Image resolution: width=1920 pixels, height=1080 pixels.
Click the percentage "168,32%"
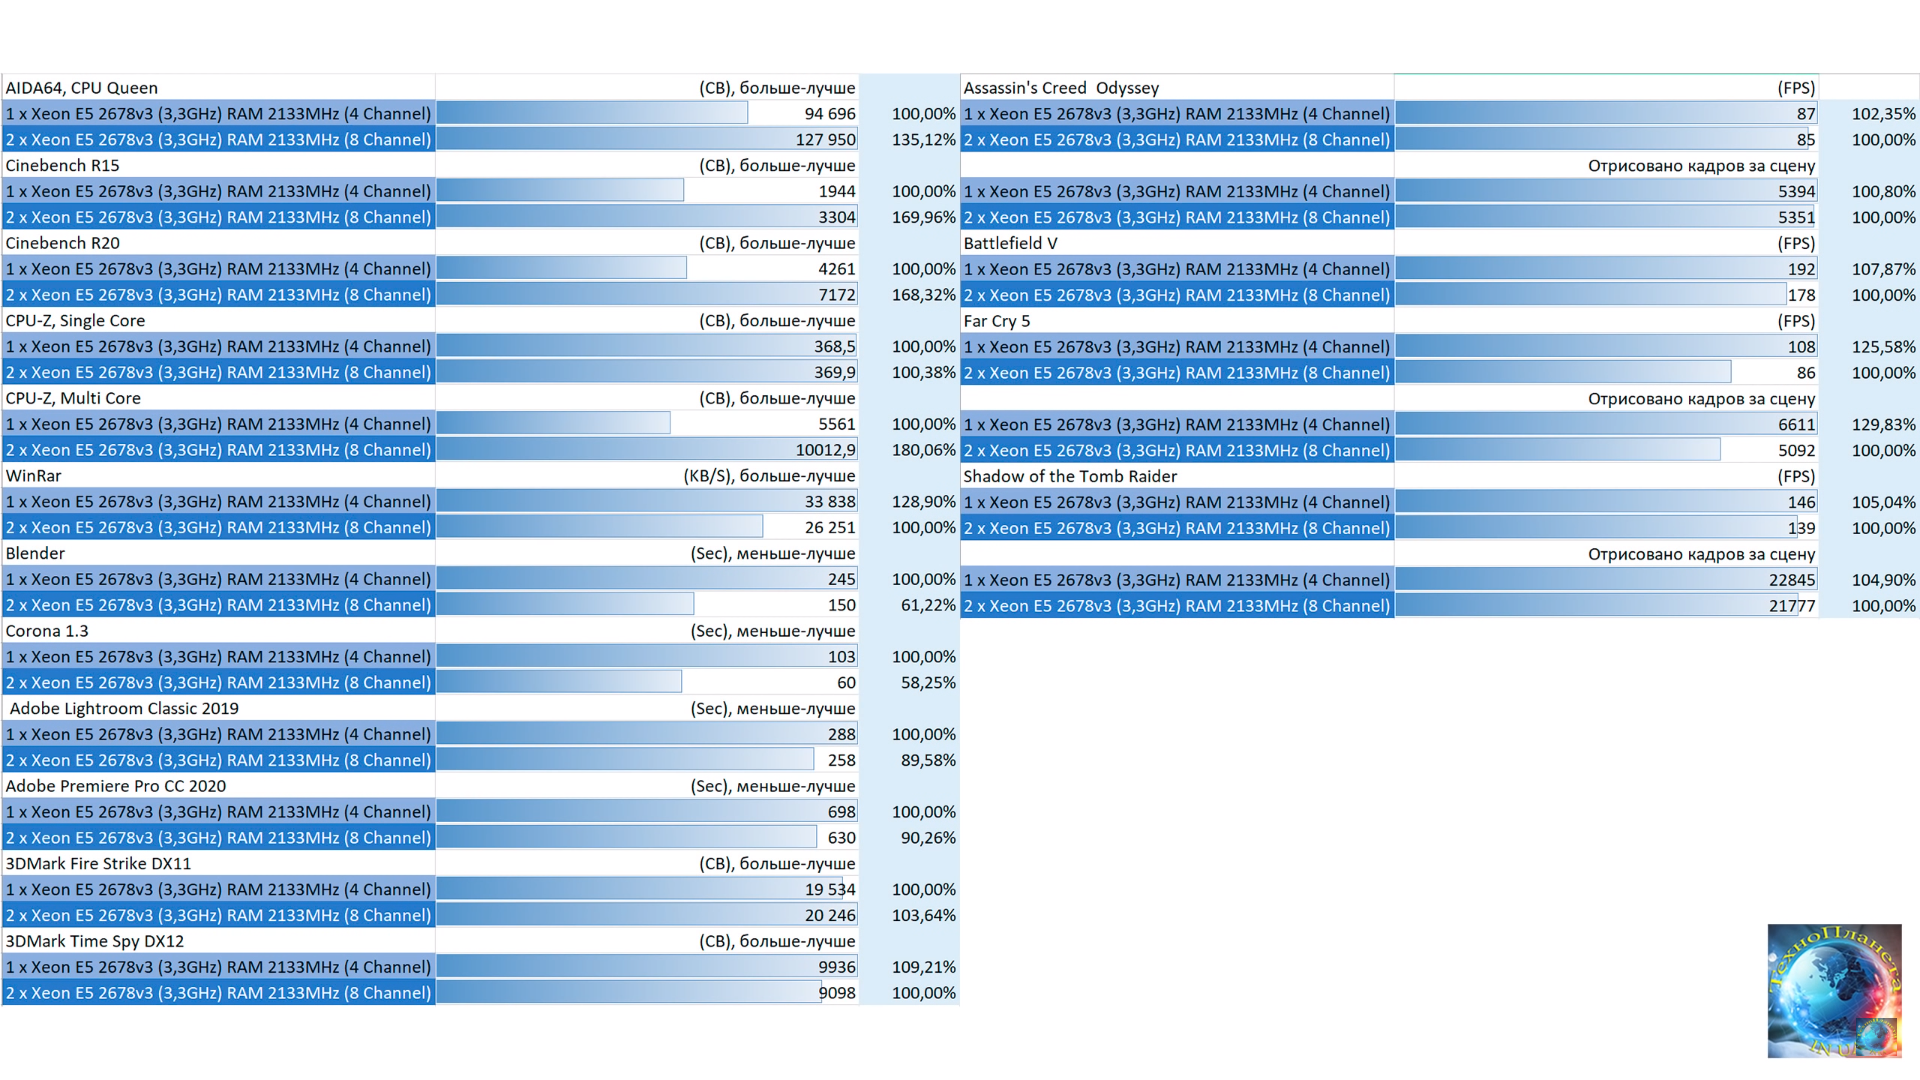coord(924,295)
